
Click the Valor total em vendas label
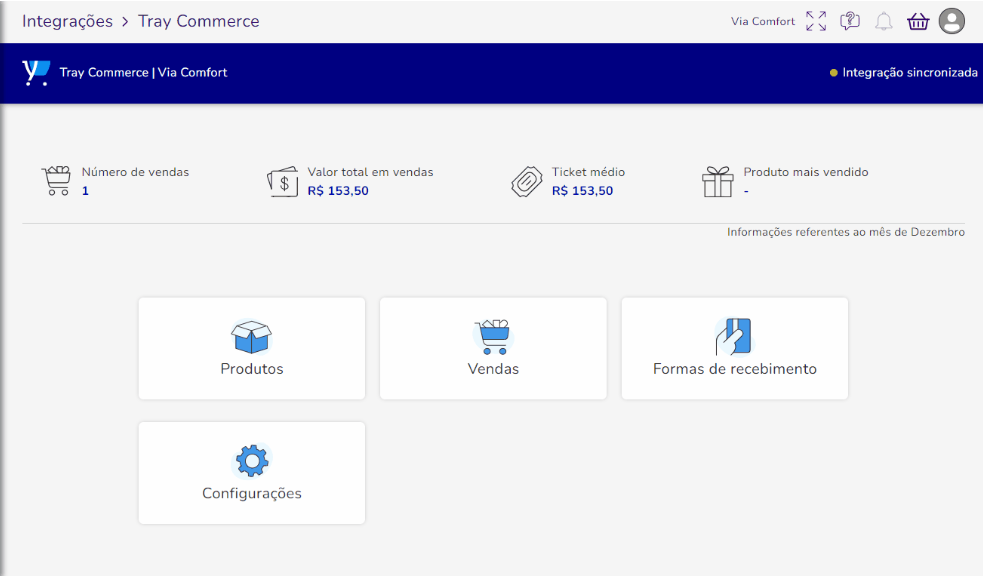(x=370, y=172)
